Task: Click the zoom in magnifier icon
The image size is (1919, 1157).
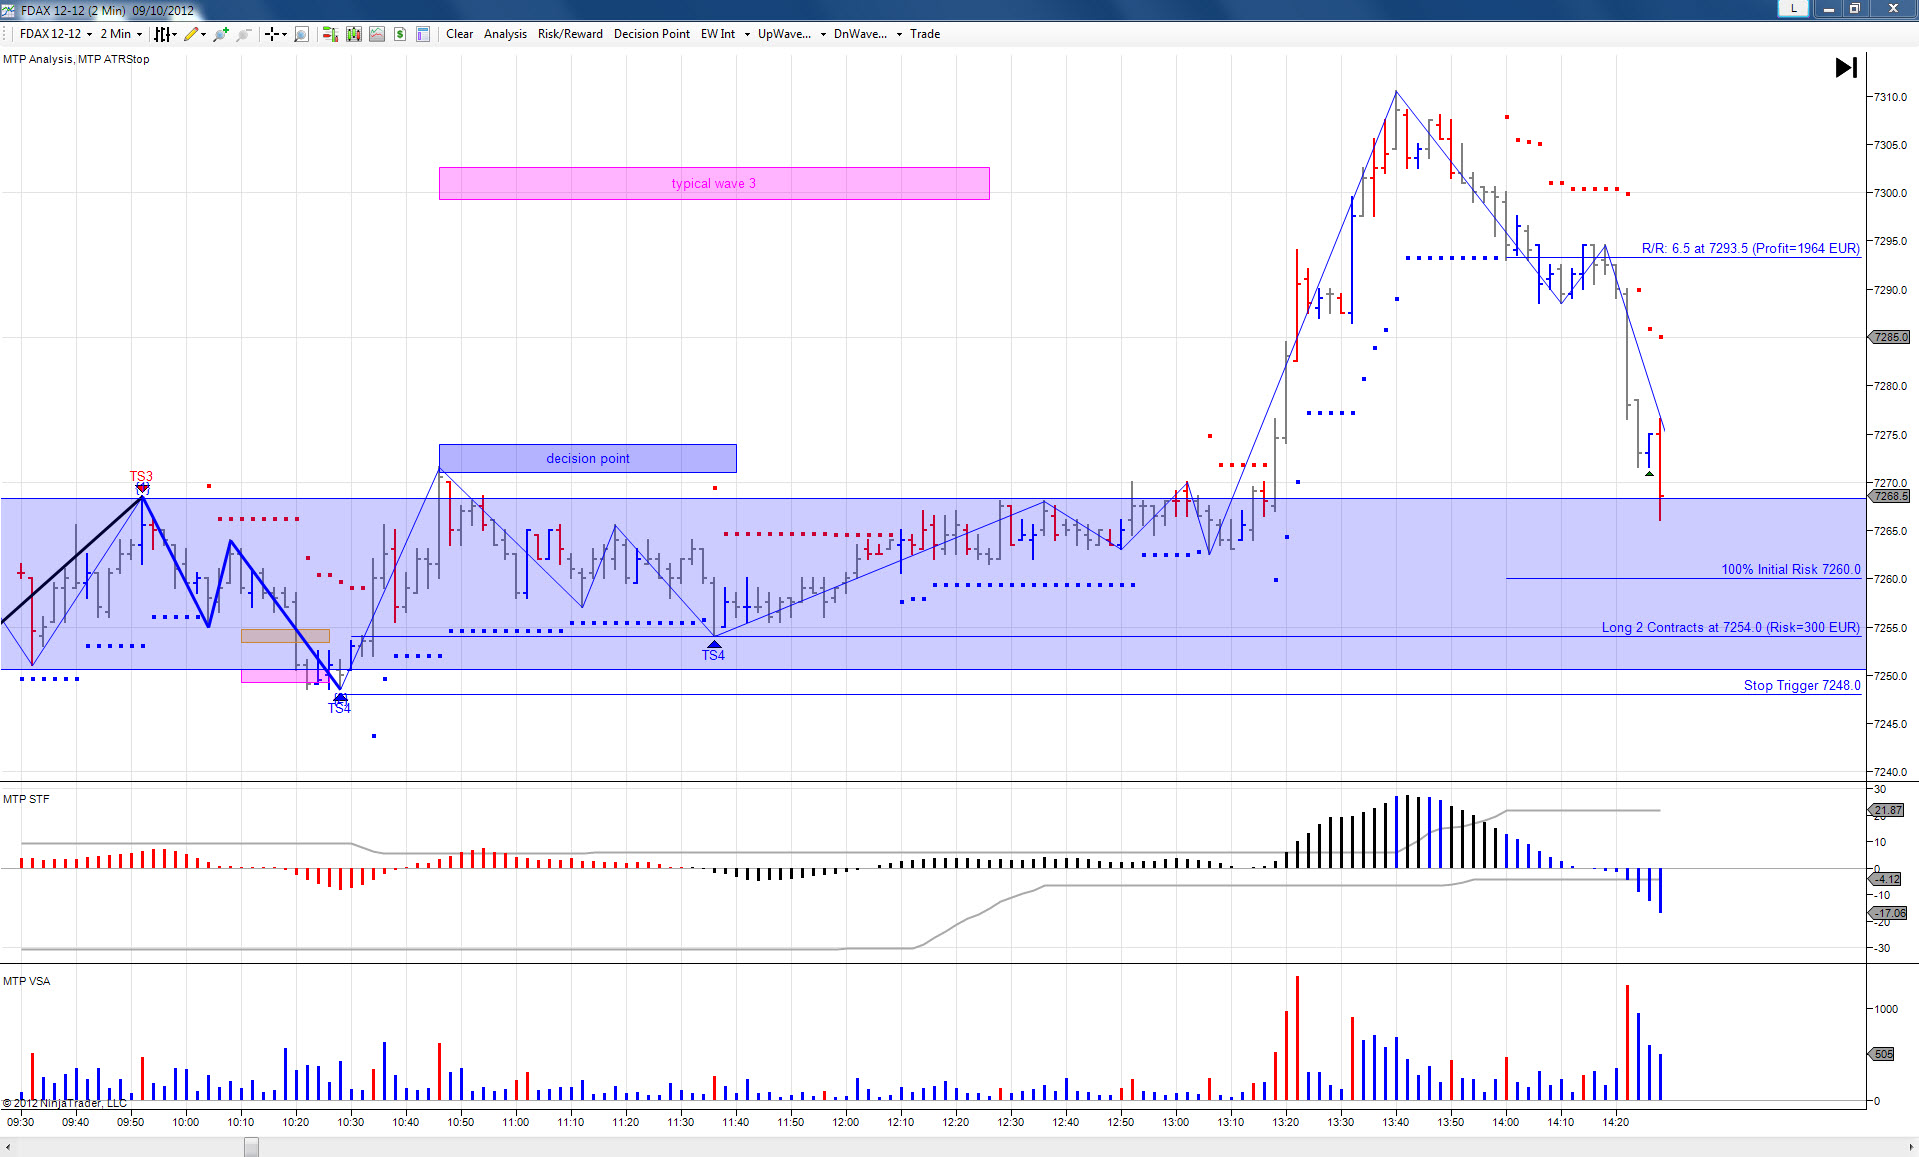Action: [x=221, y=34]
